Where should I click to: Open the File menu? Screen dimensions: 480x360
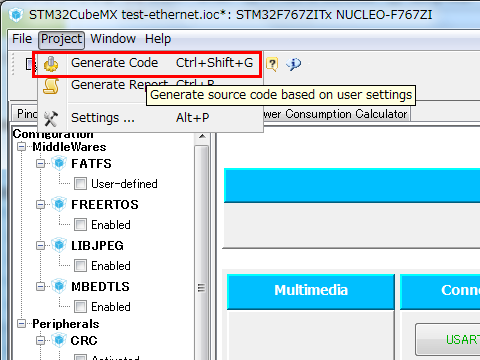coord(22,39)
